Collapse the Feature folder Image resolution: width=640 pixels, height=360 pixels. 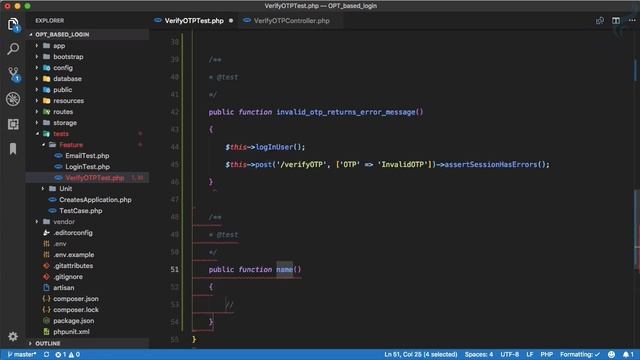point(71,145)
